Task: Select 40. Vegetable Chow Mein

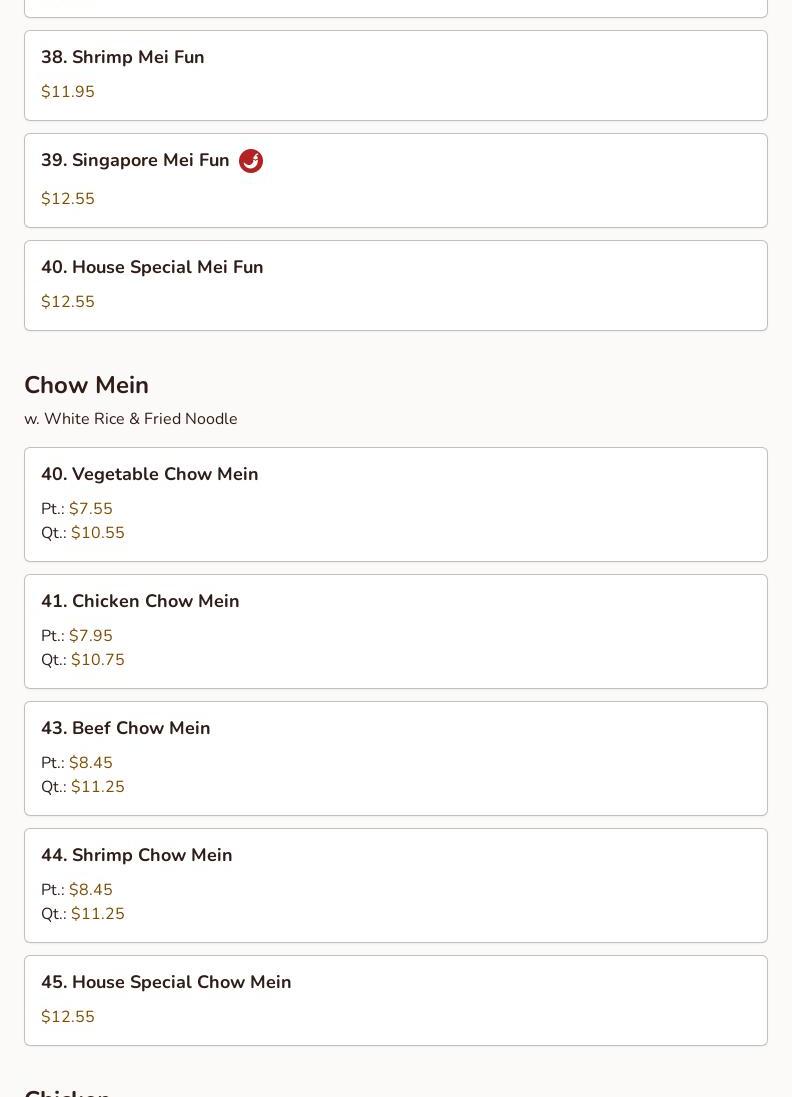Action: 150,475
